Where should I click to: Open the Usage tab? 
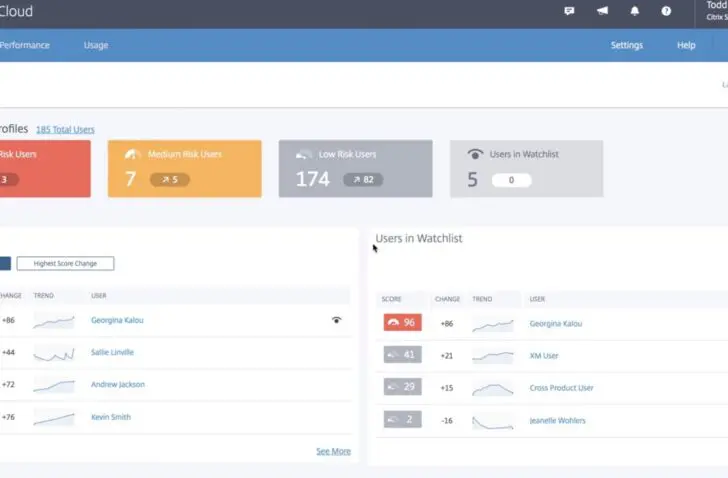pos(96,45)
